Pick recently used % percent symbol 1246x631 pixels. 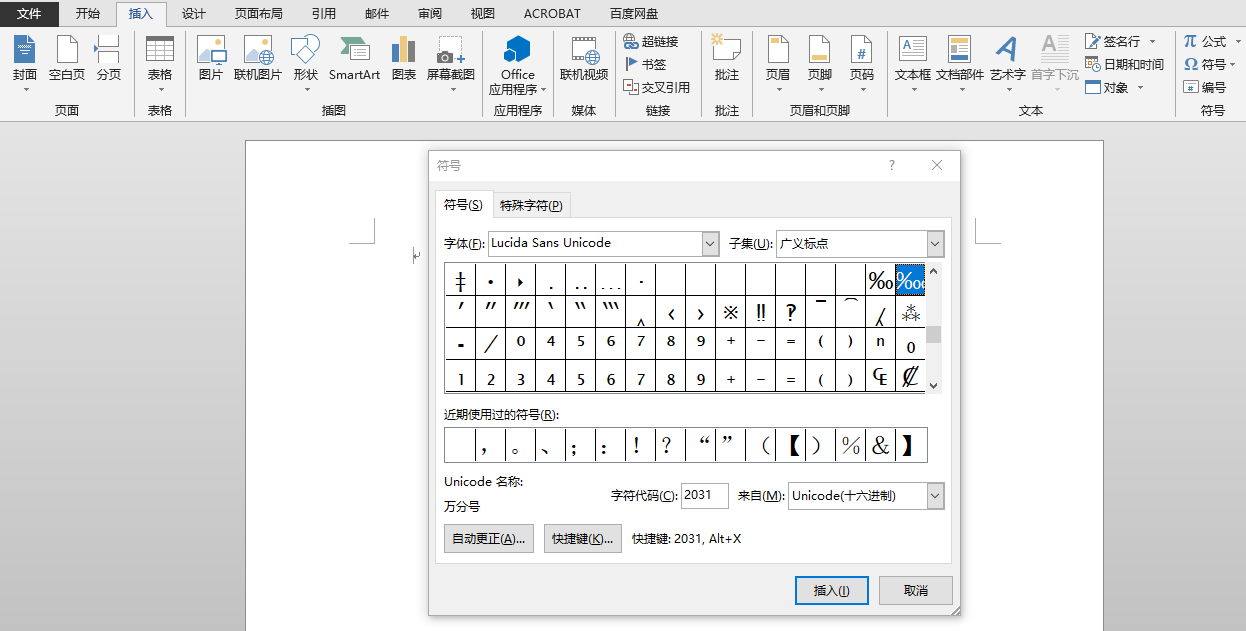point(850,446)
